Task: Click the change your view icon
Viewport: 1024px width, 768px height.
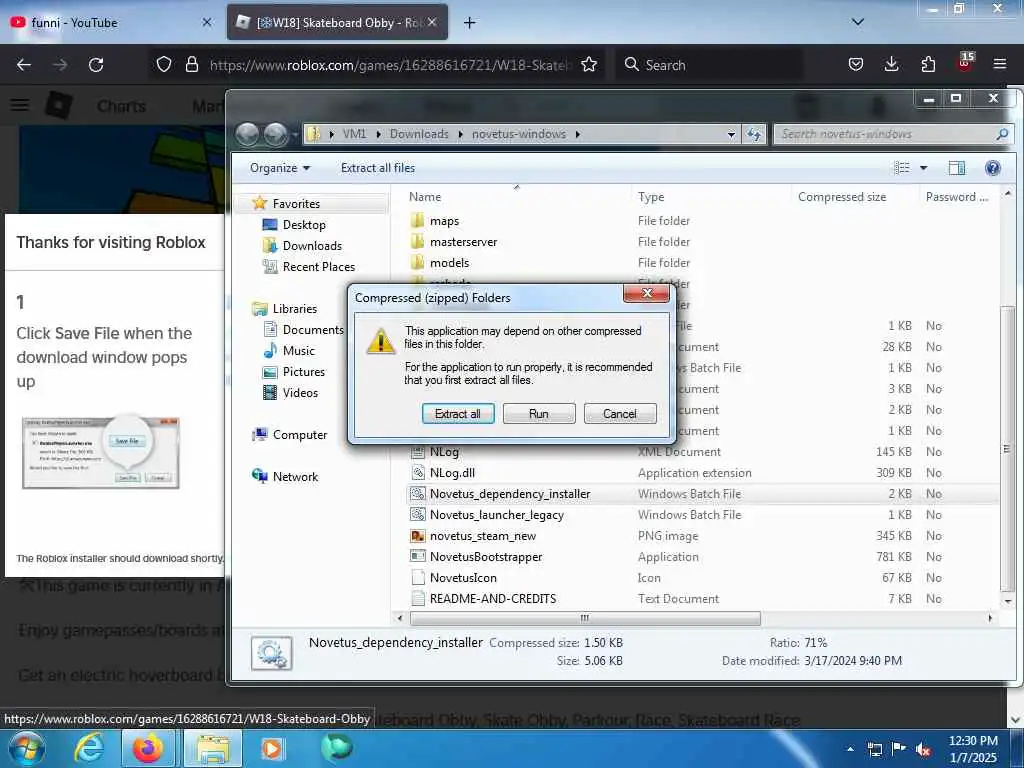Action: pyautogui.click(x=902, y=168)
